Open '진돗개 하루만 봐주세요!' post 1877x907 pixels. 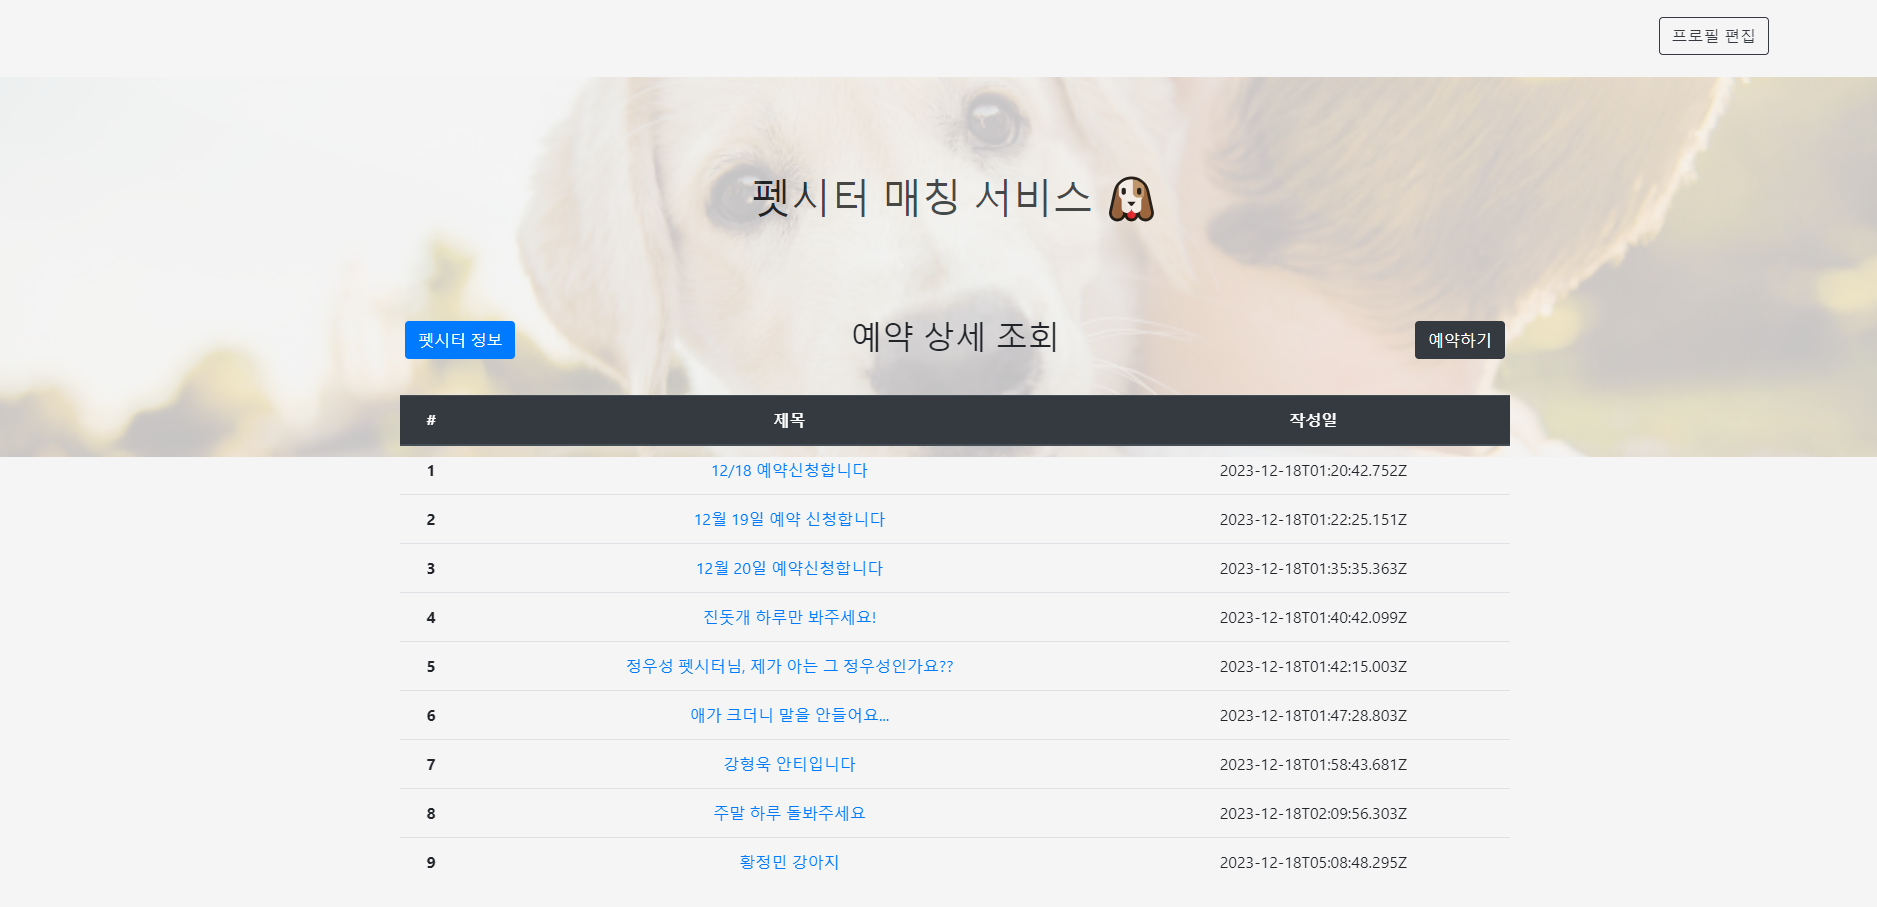point(790,617)
